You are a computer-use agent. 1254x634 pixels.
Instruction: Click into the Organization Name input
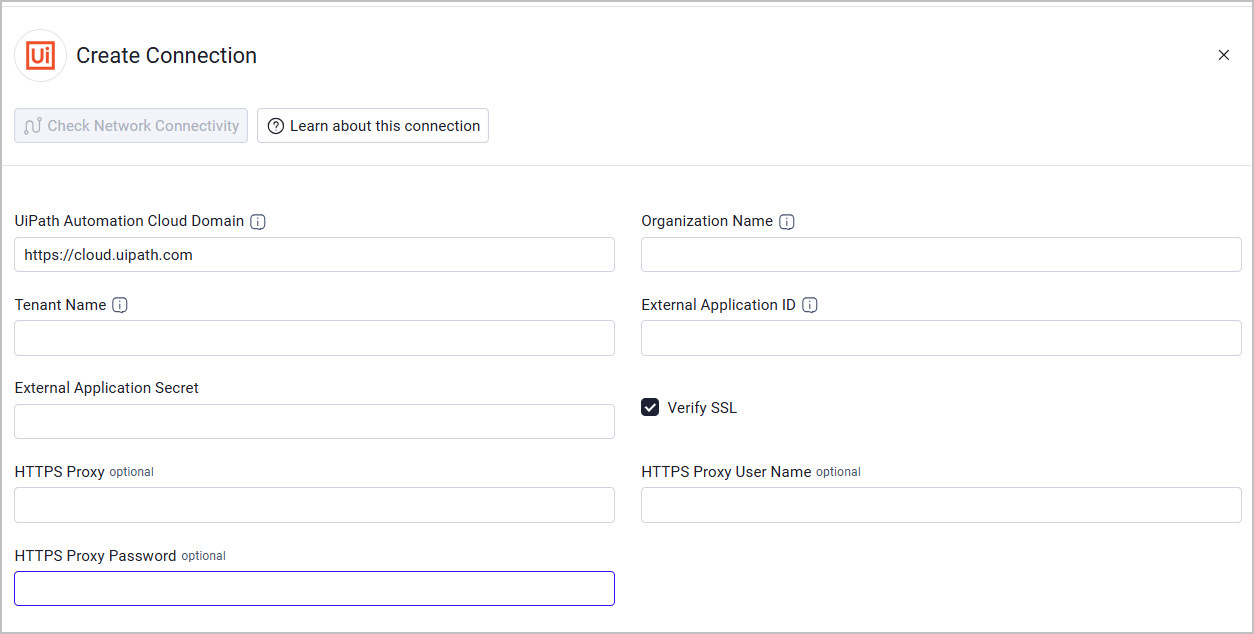point(941,255)
